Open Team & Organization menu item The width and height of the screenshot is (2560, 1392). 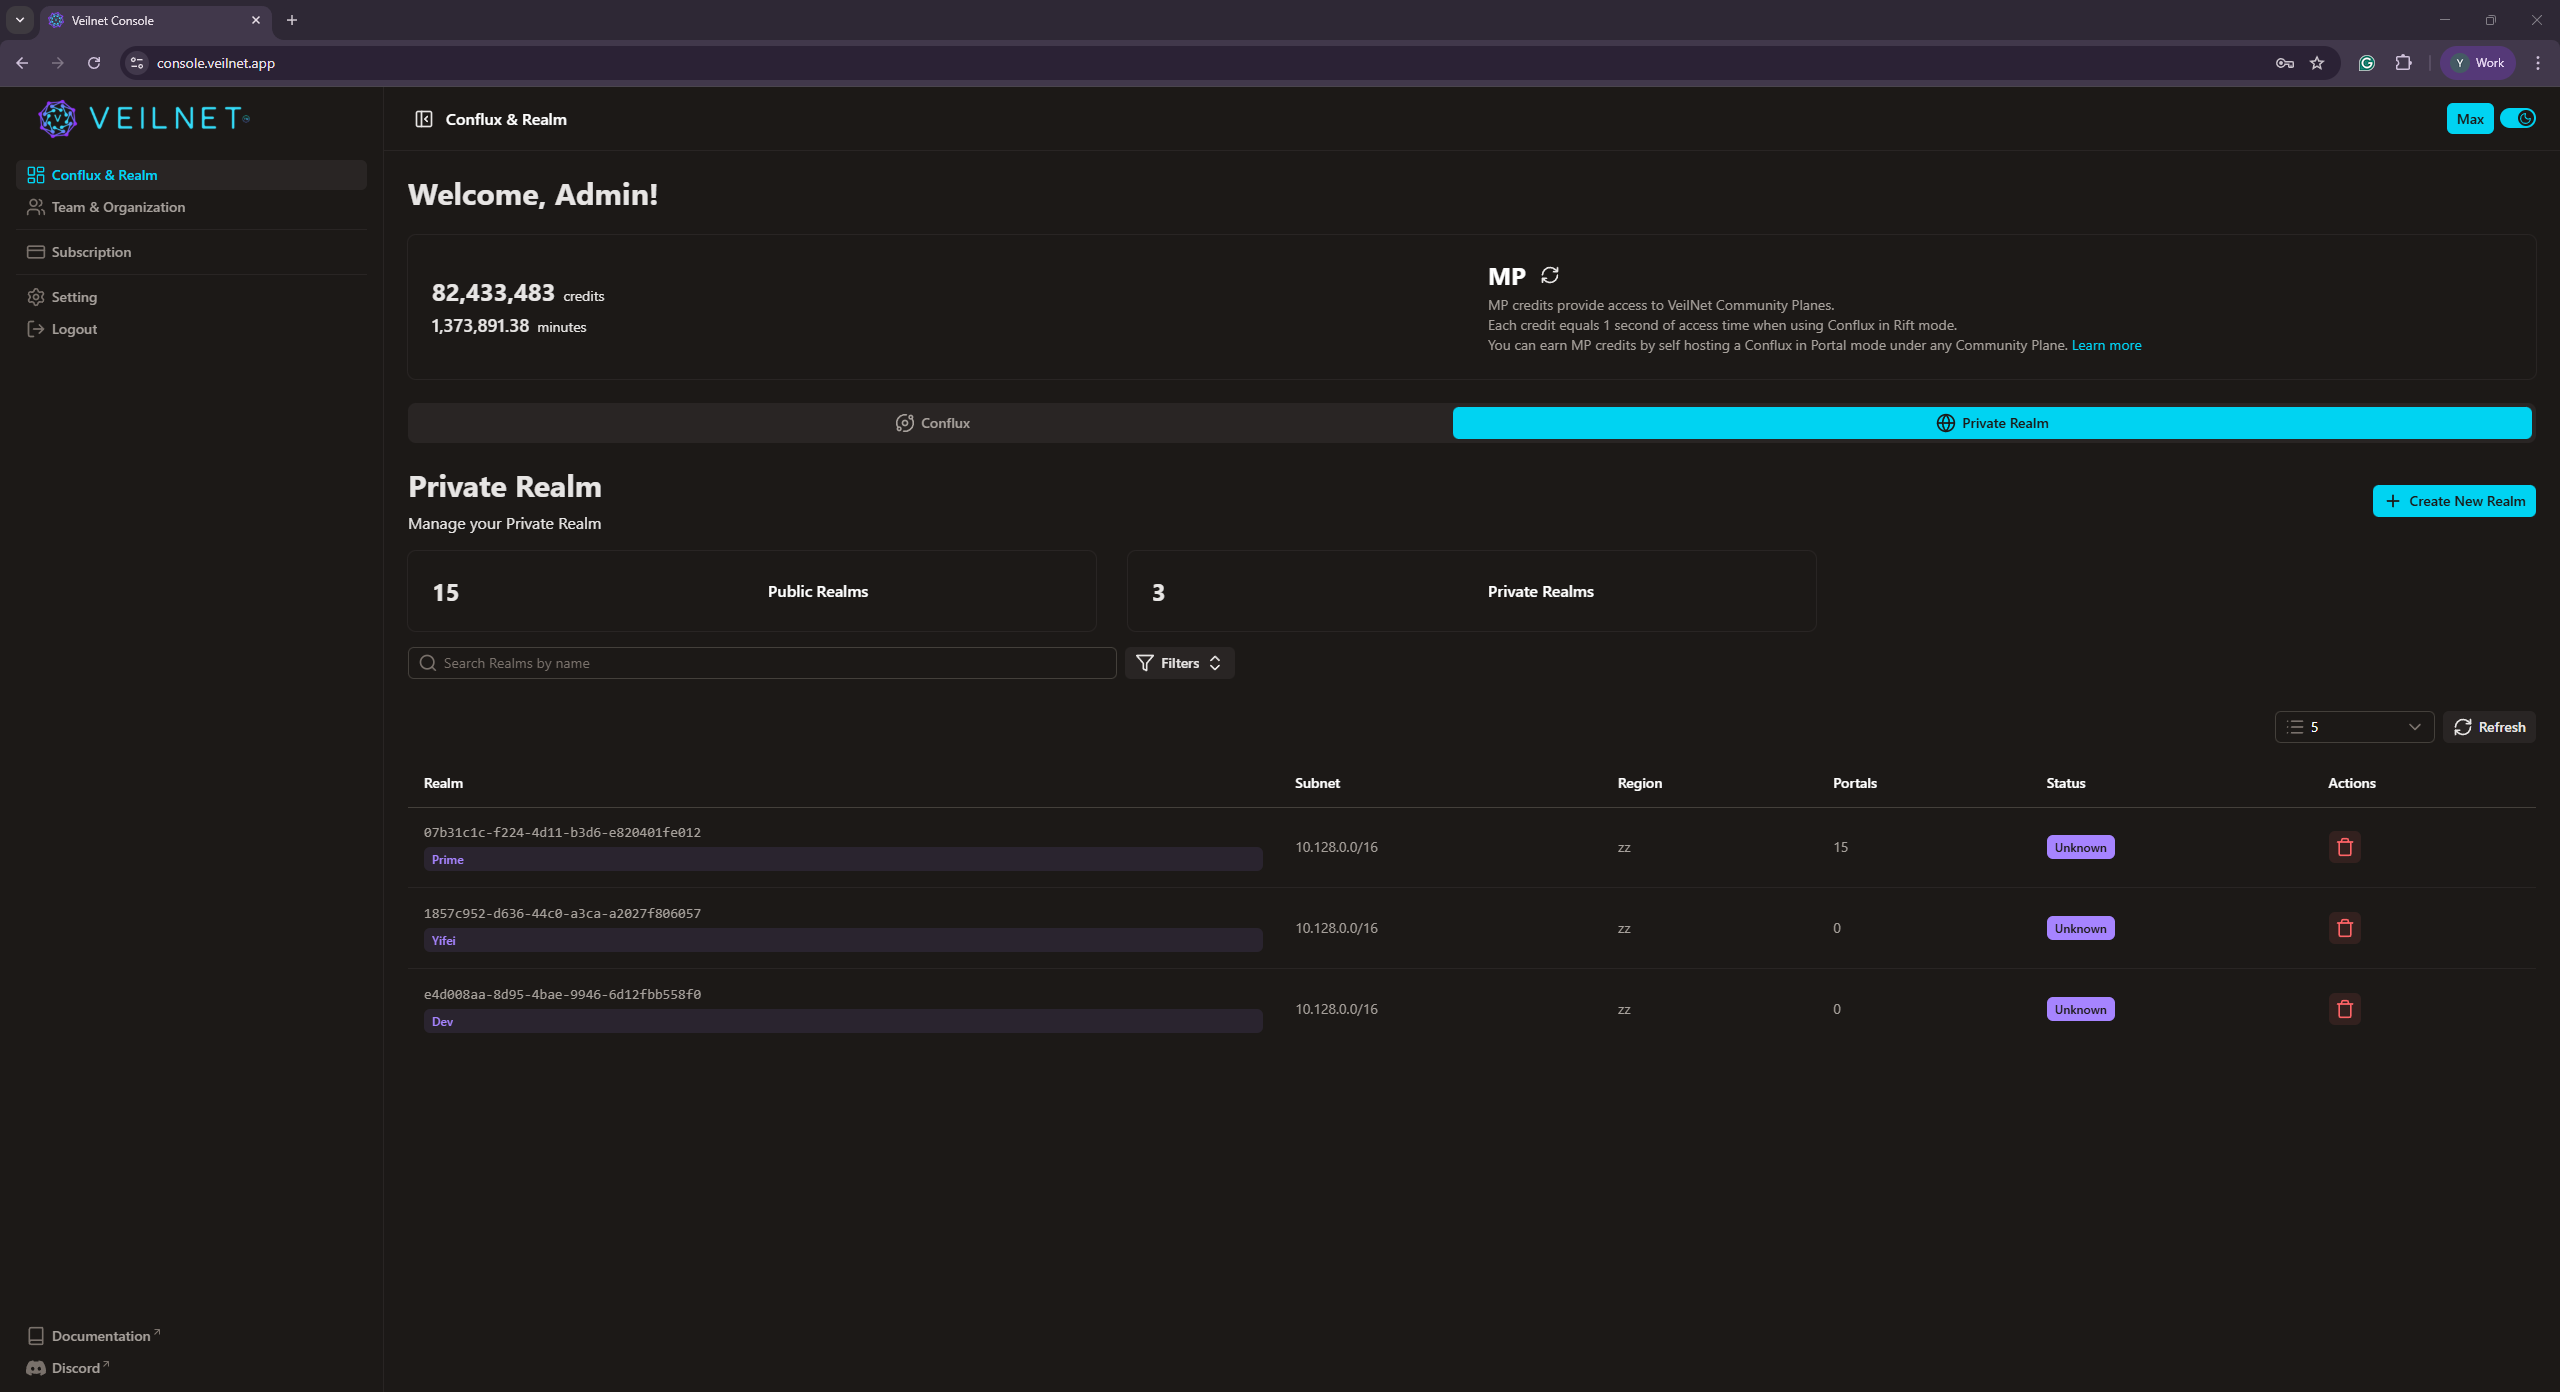tap(118, 207)
